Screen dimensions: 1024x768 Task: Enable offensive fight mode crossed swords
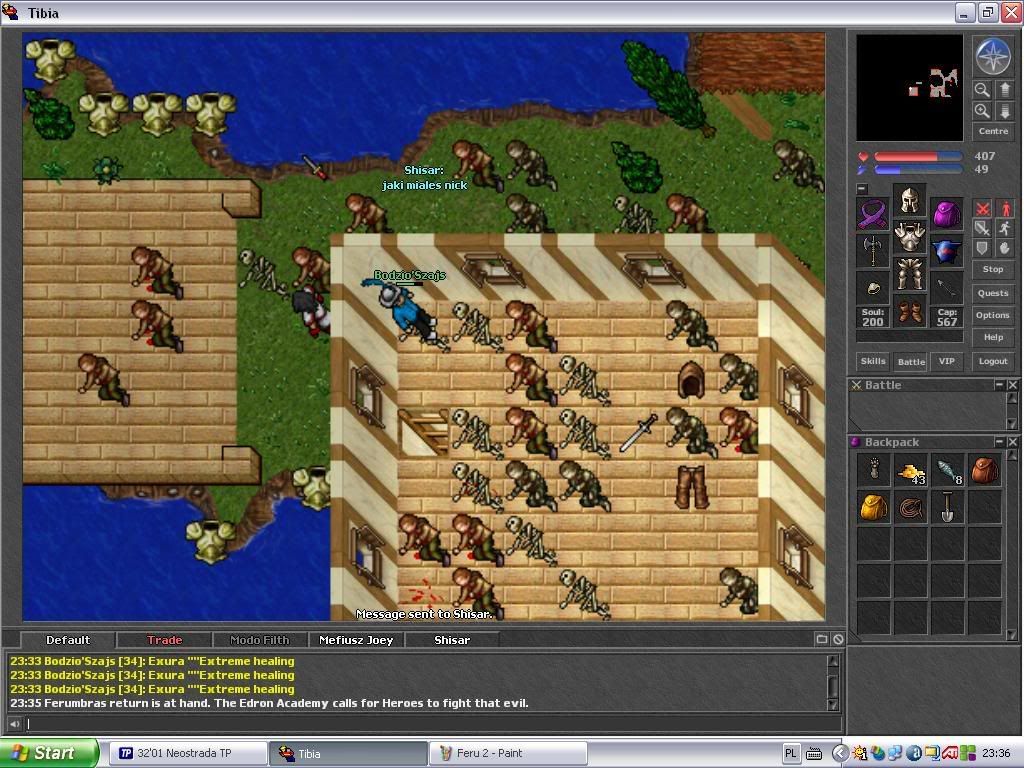pyautogui.click(x=982, y=209)
